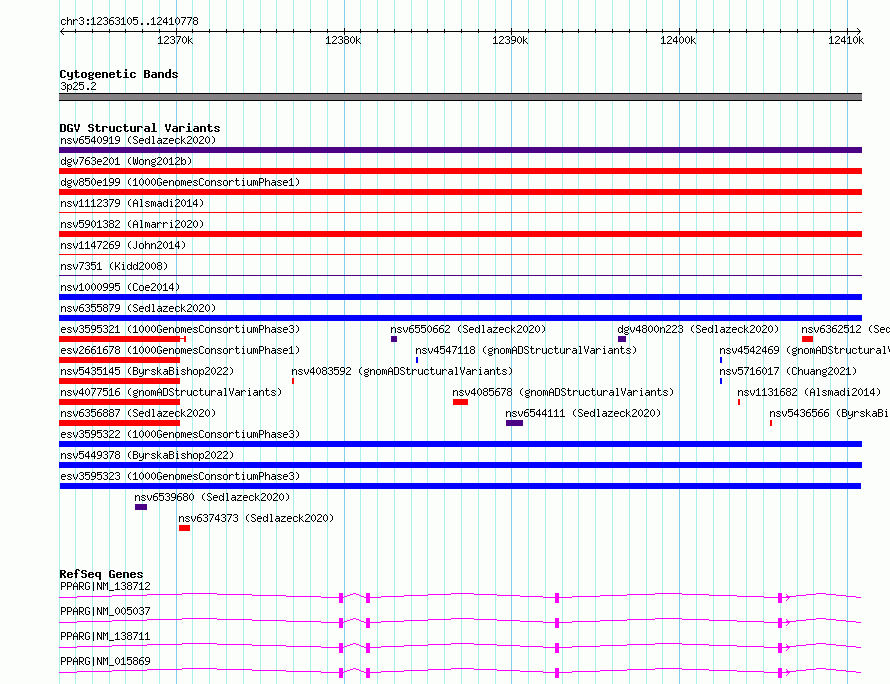Click the purple nsv6544111 variant block

click(514, 423)
